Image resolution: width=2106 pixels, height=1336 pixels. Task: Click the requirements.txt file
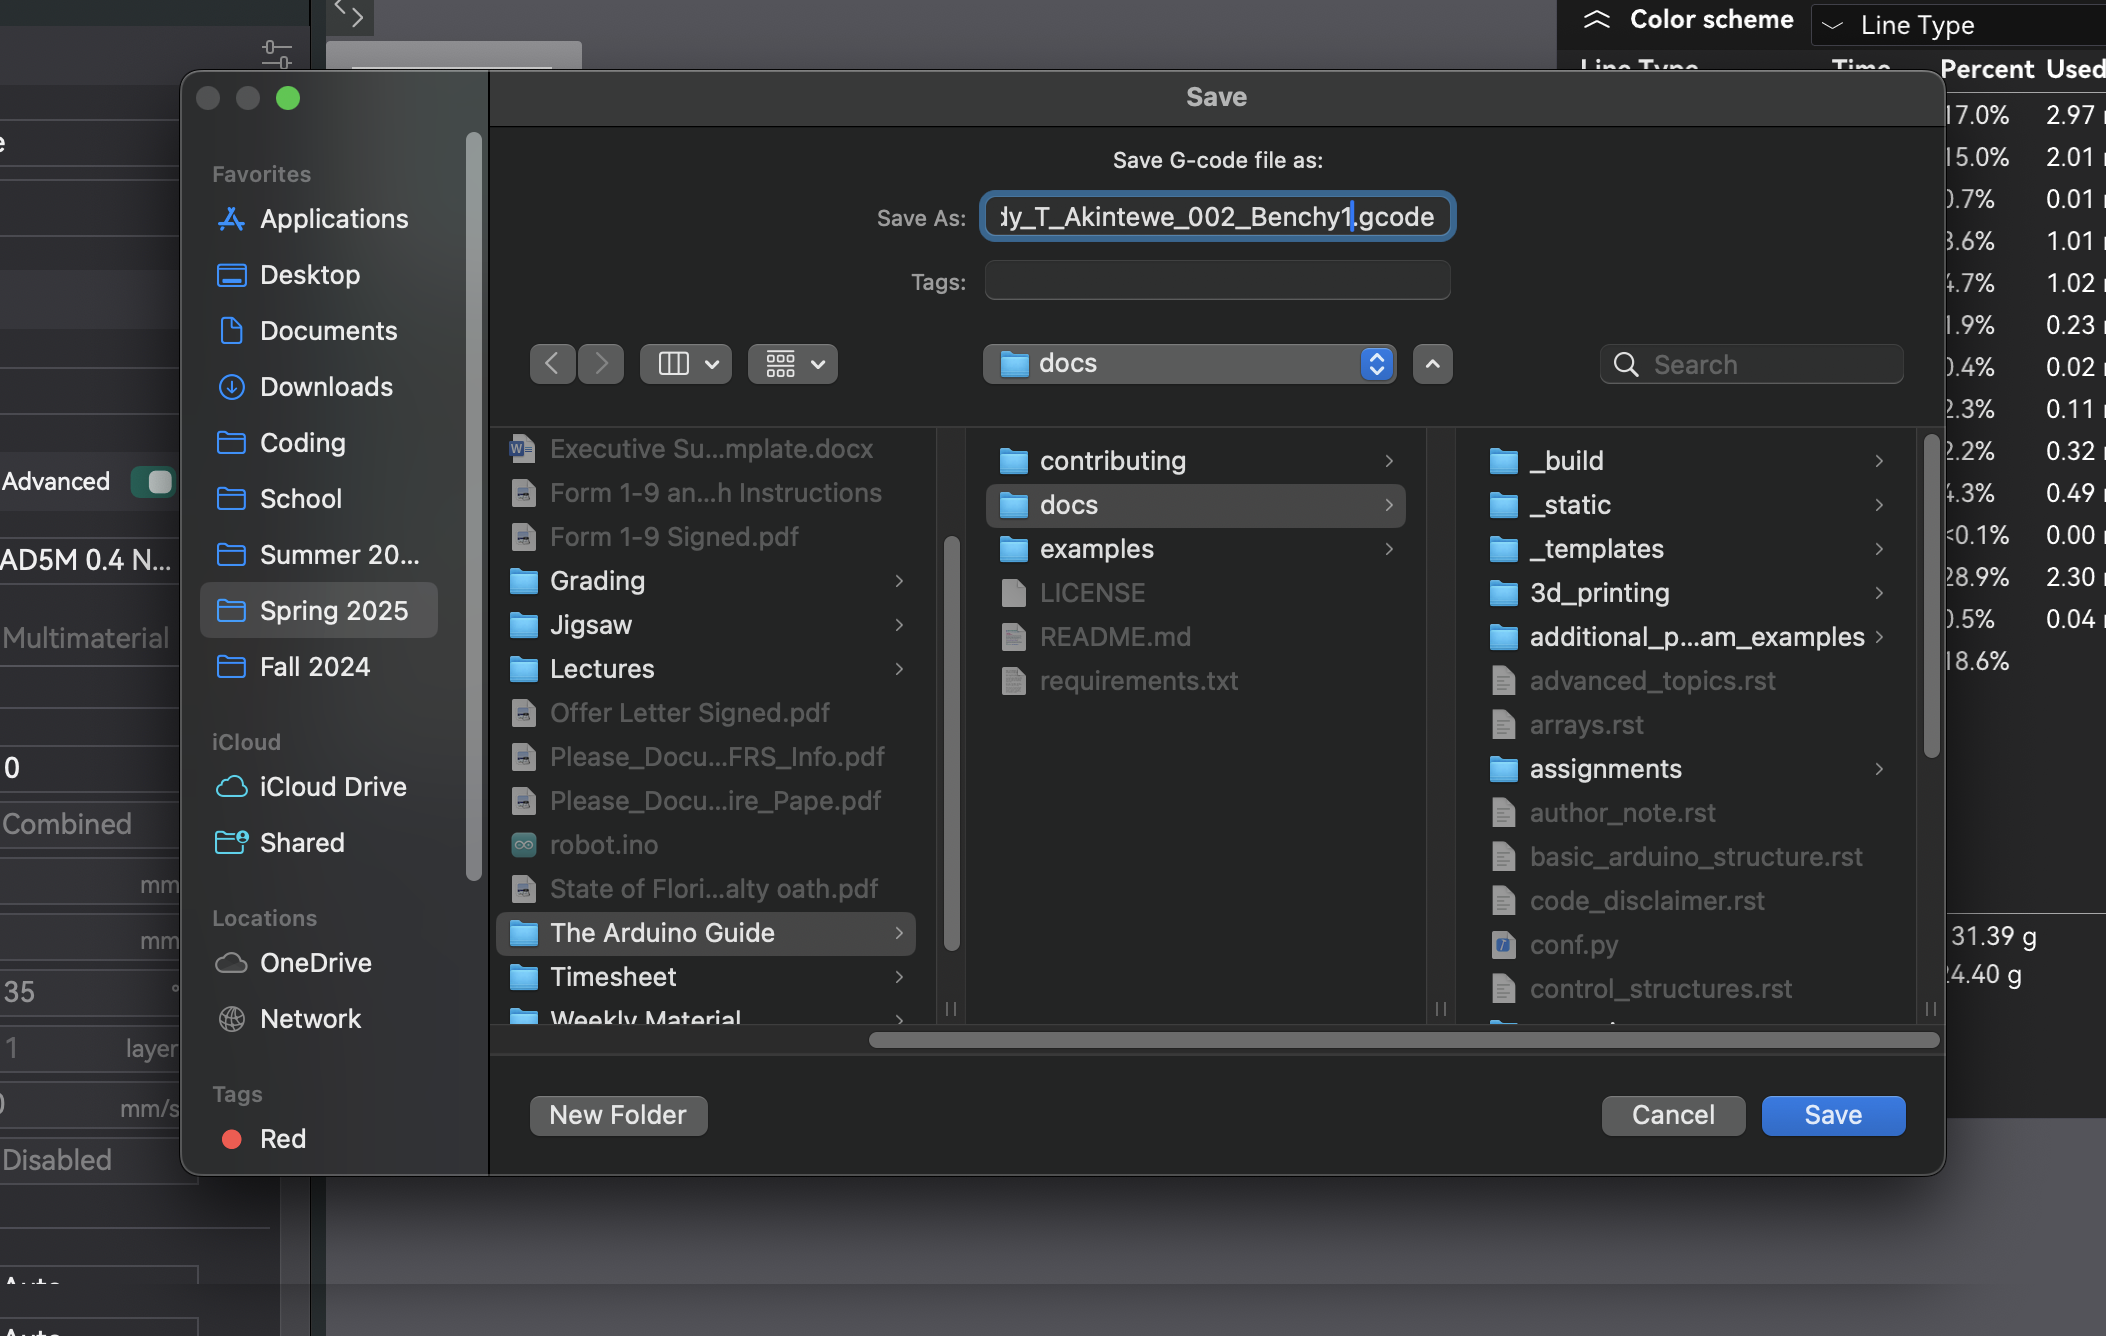tap(1196, 681)
